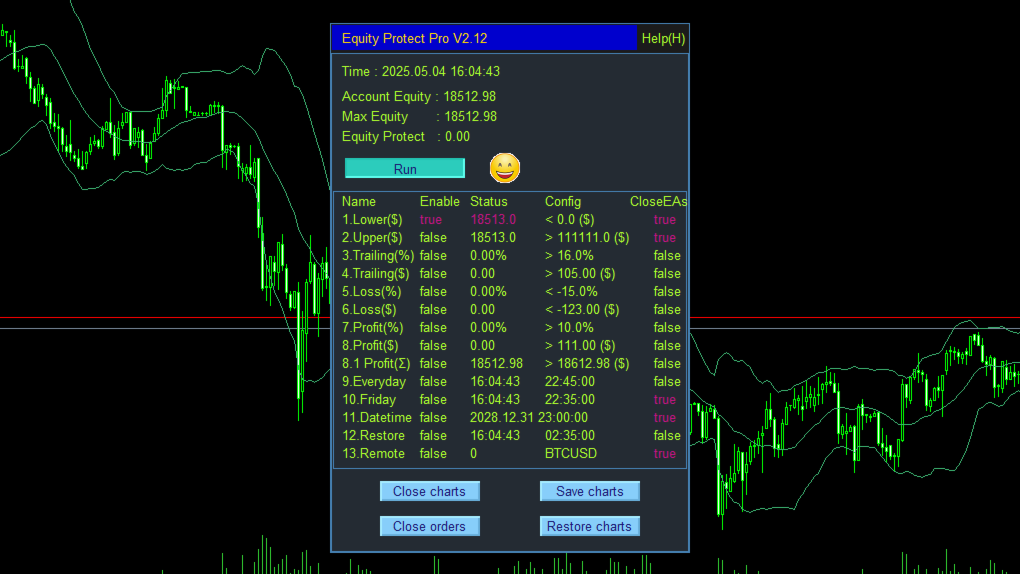Image resolution: width=1020 pixels, height=574 pixels.
Task: Click the 'Equity Protect Pro V2.12' title bar
Action: [484, 38]
